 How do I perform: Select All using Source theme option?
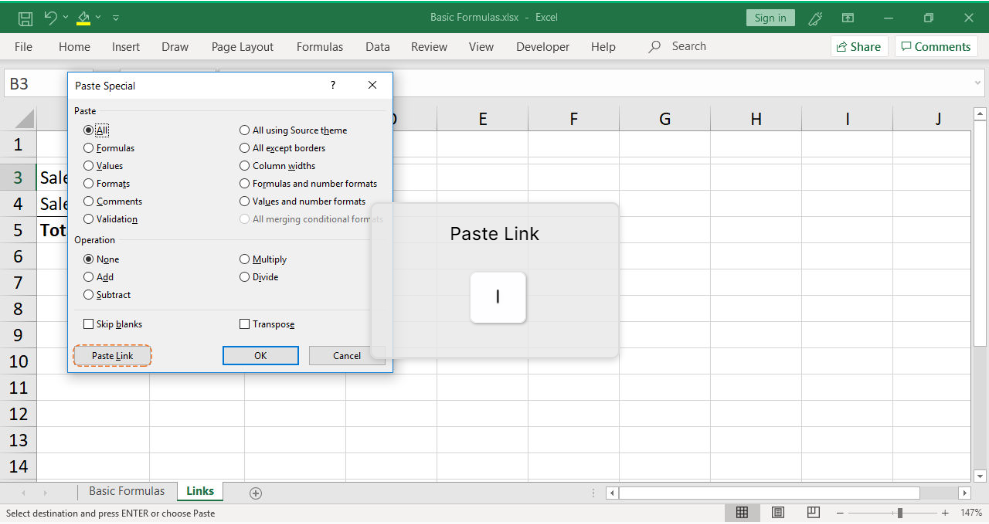[x=293, y=130]
